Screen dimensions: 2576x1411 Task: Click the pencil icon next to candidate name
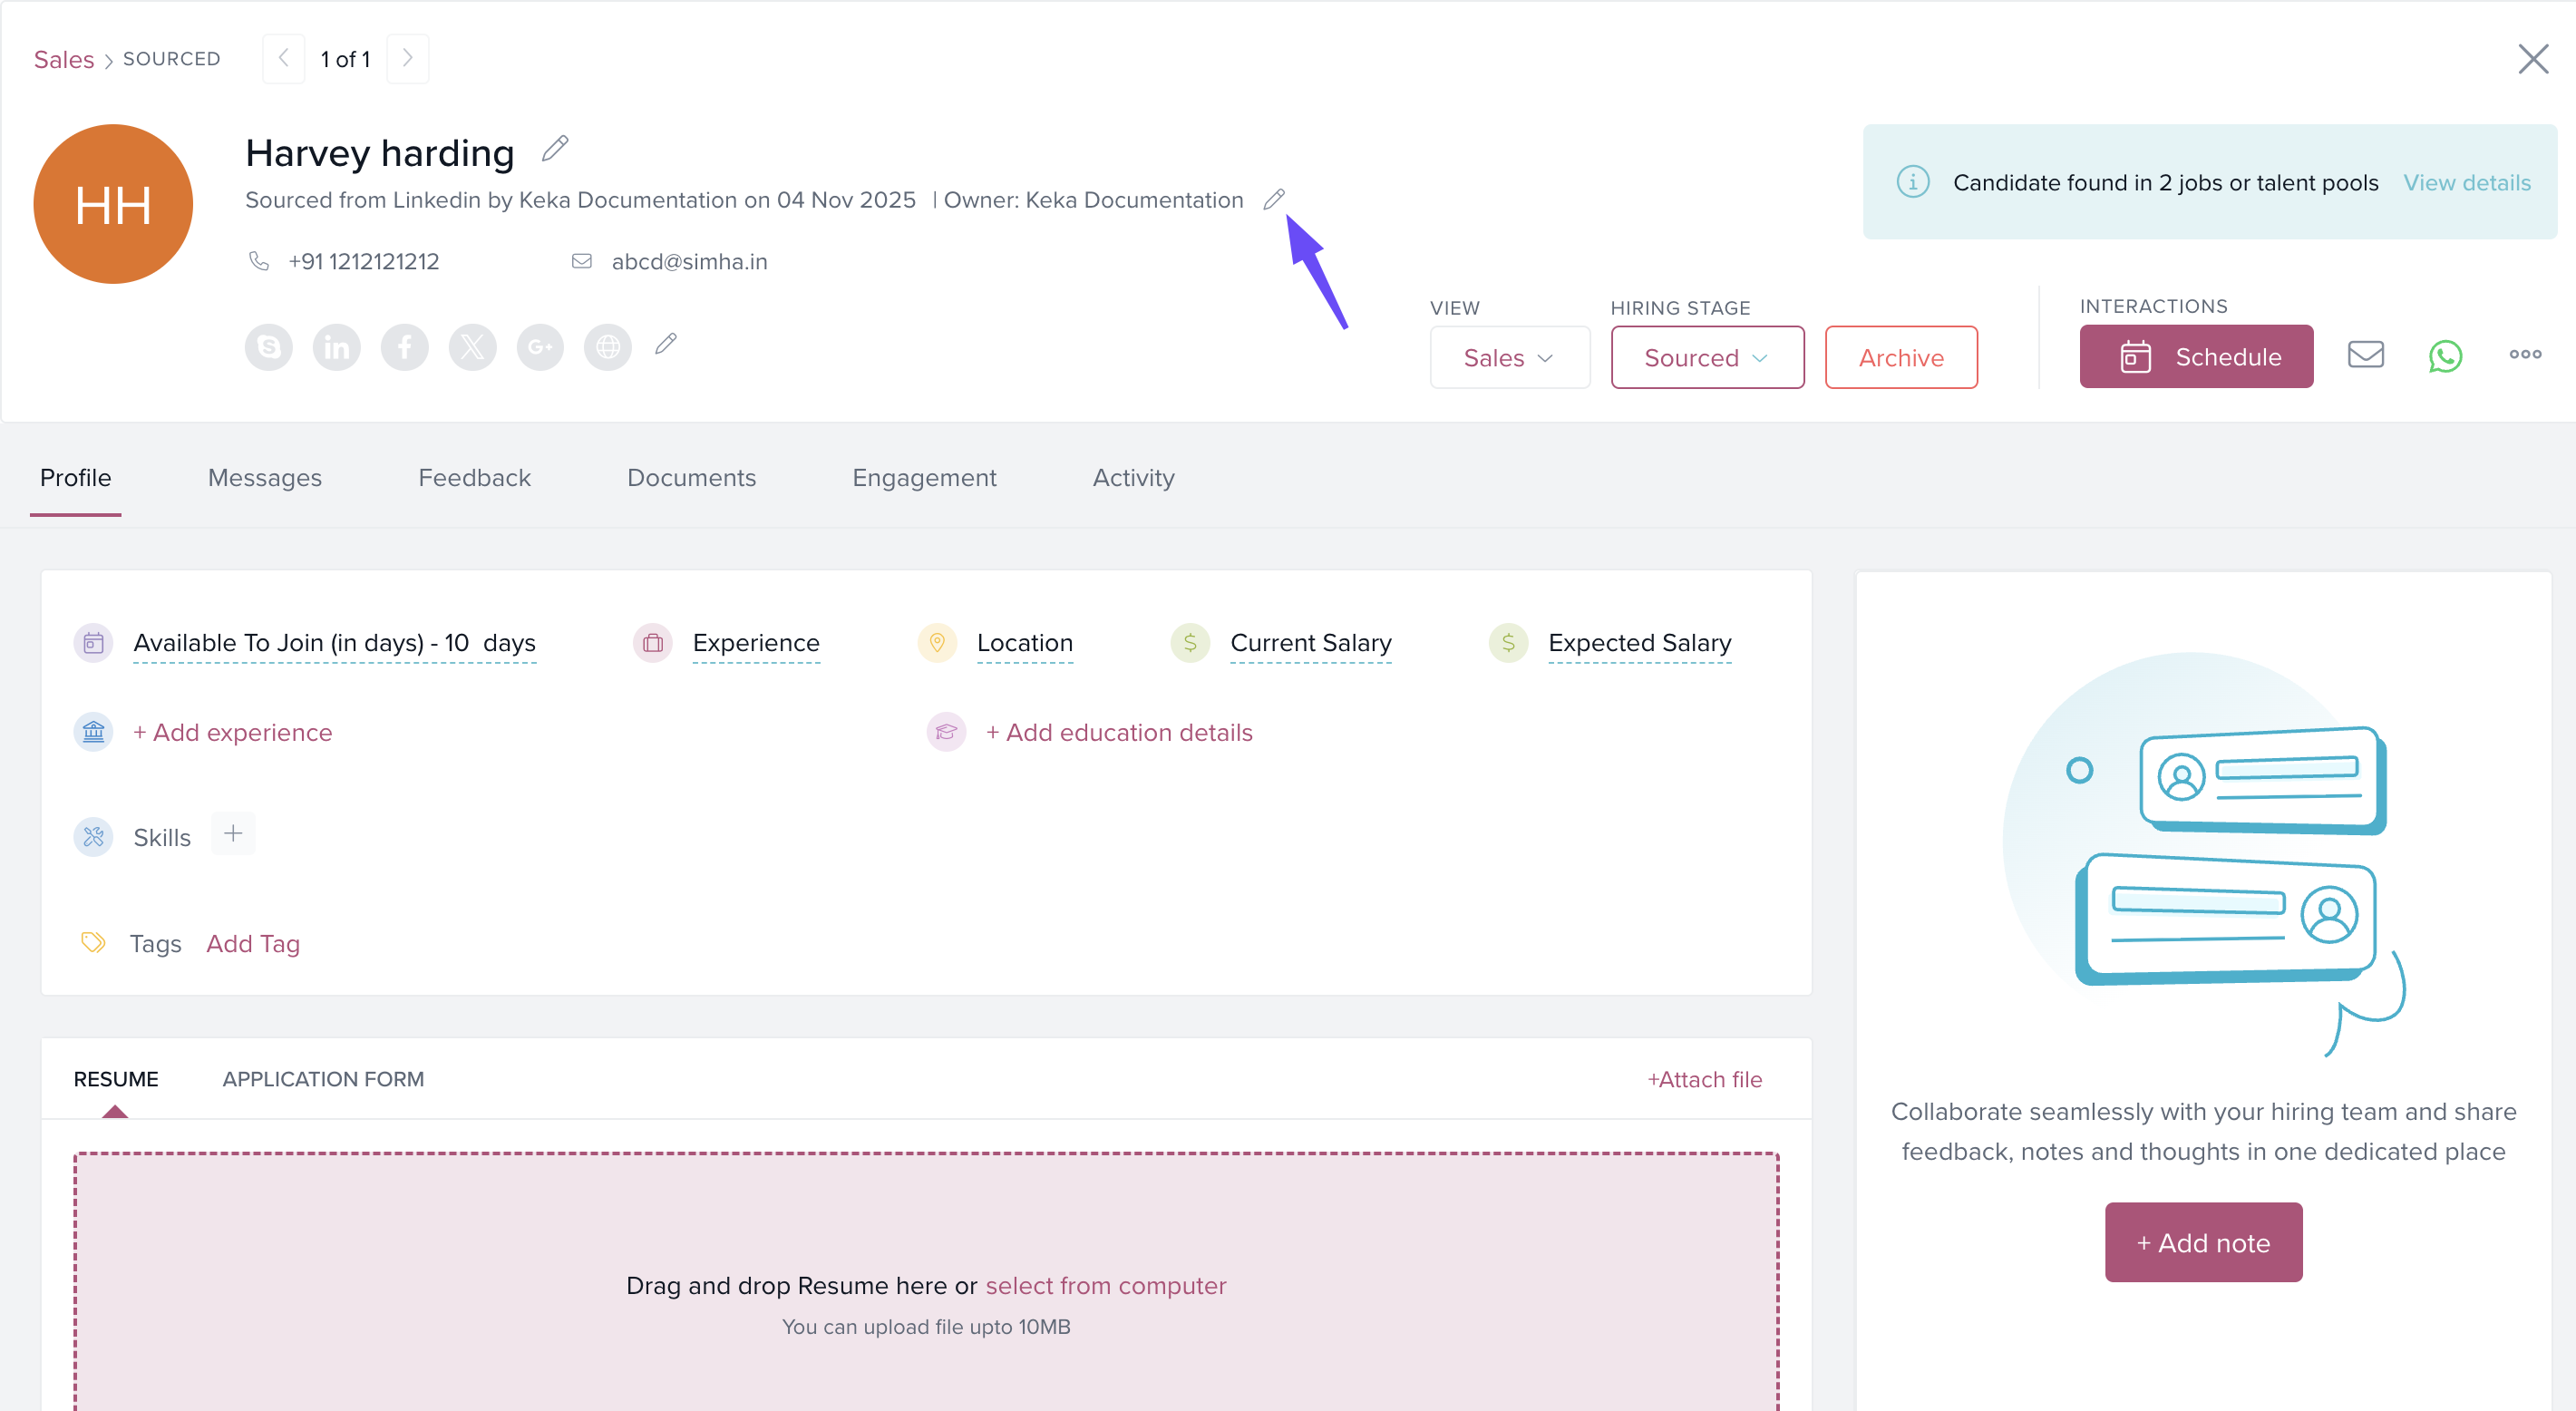555,149
